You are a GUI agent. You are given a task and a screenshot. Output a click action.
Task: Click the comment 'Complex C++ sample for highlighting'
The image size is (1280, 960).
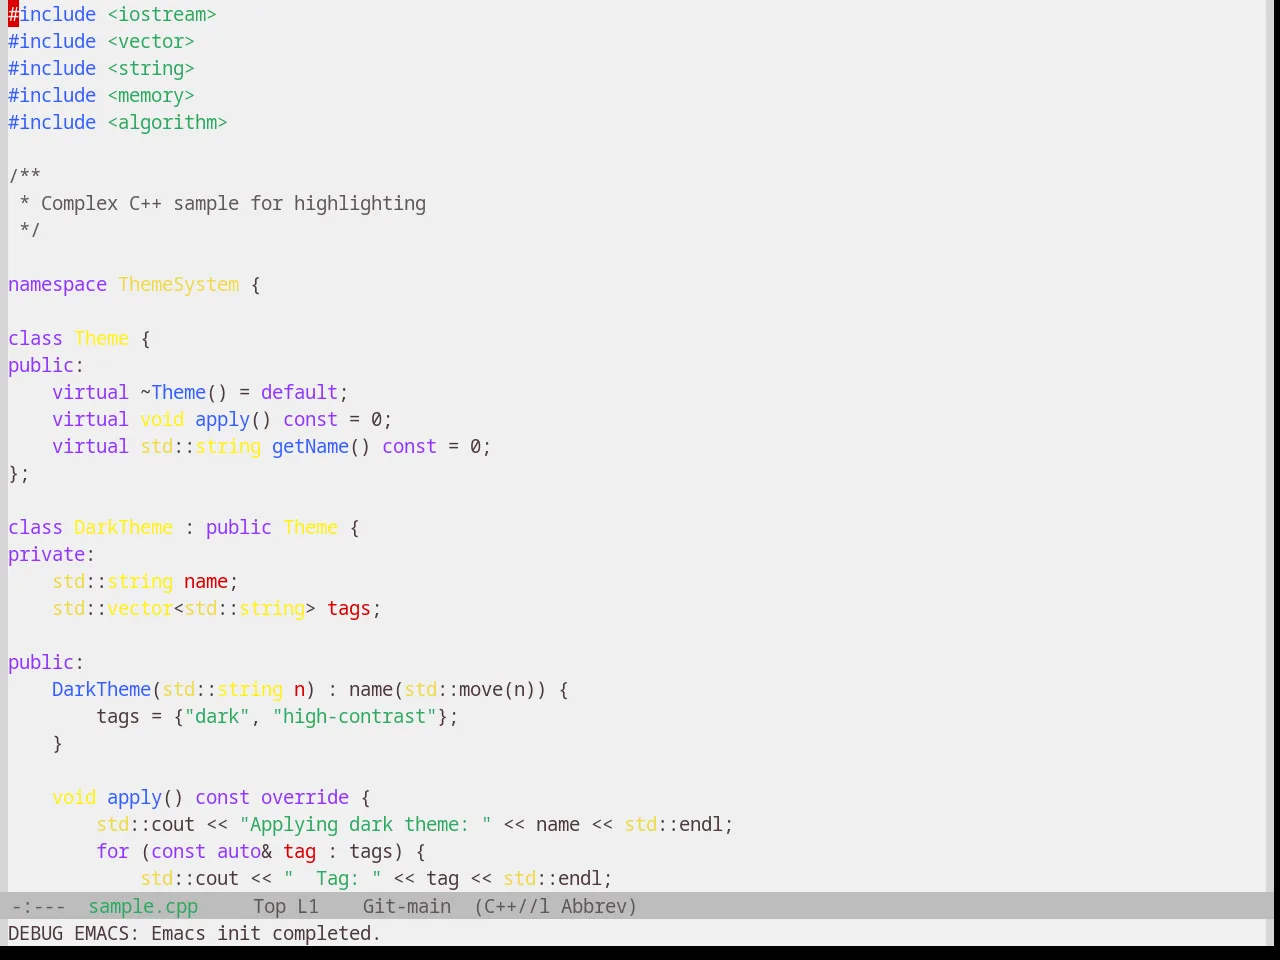coord(233,203)
